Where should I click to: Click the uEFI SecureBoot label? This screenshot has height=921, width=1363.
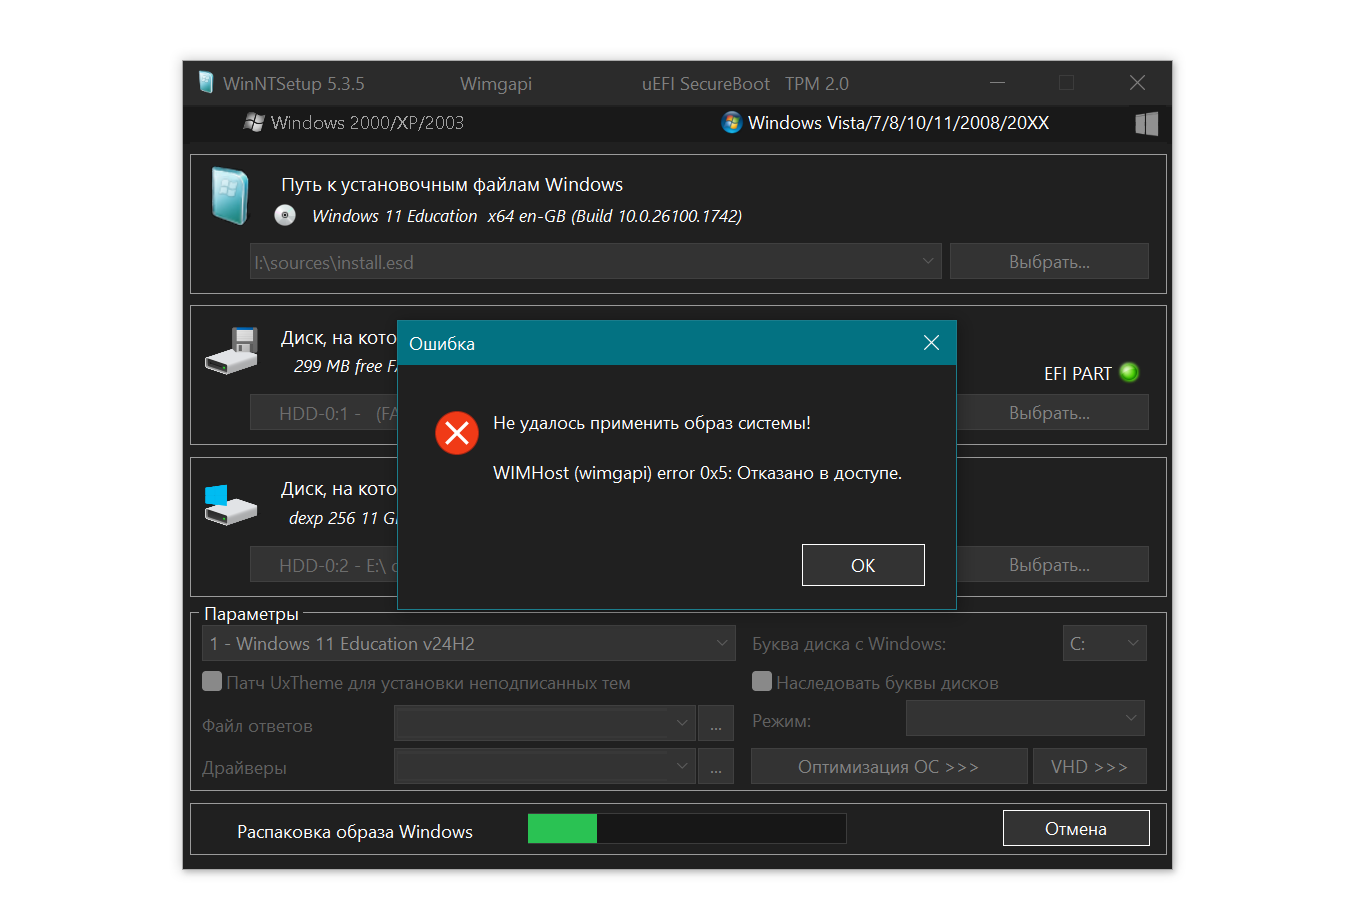point(706,84)
